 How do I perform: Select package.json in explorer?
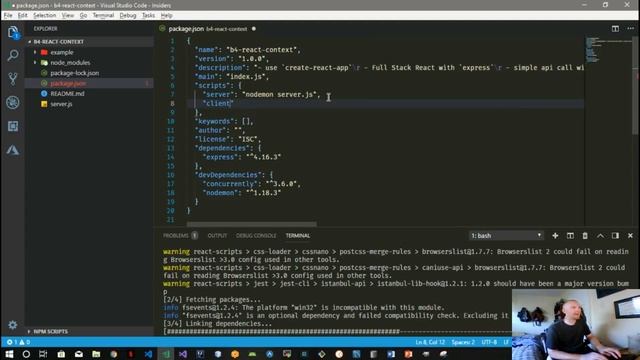point(89,83)
